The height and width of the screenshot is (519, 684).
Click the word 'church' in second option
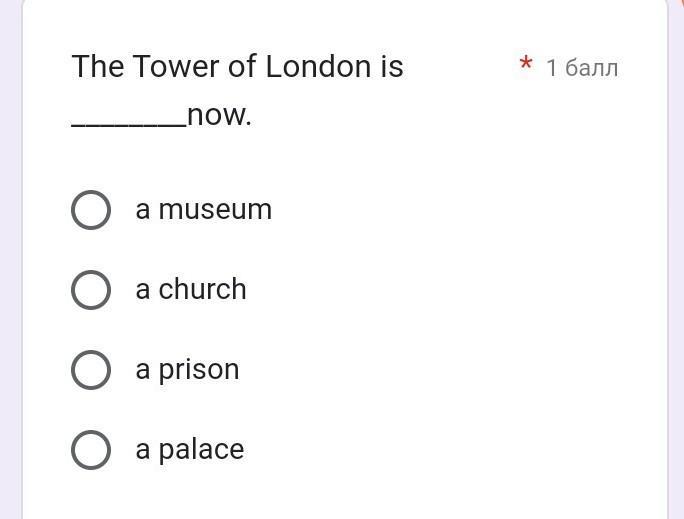202,290
